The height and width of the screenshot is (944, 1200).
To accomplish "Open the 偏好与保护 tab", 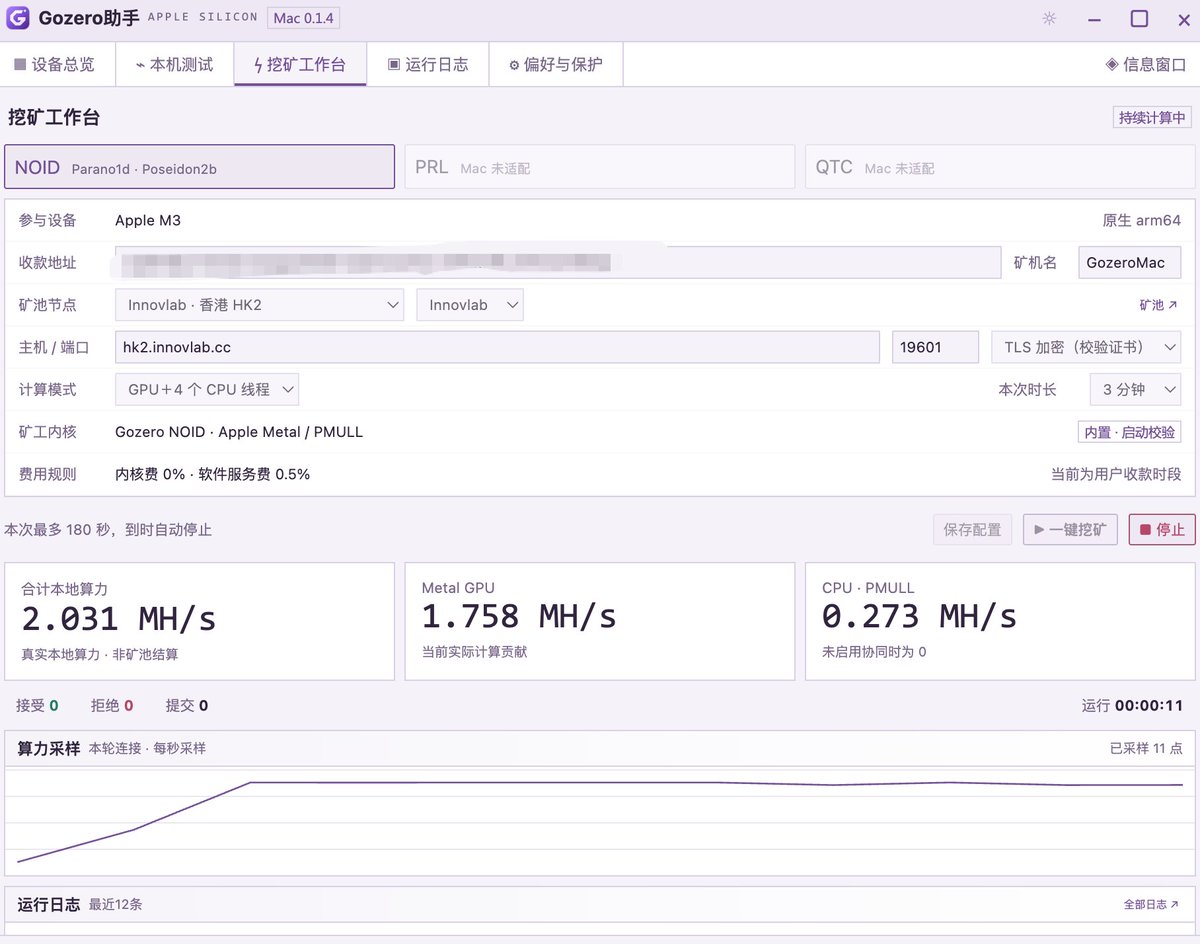I will pyautogui.click(x=556, y=65).
